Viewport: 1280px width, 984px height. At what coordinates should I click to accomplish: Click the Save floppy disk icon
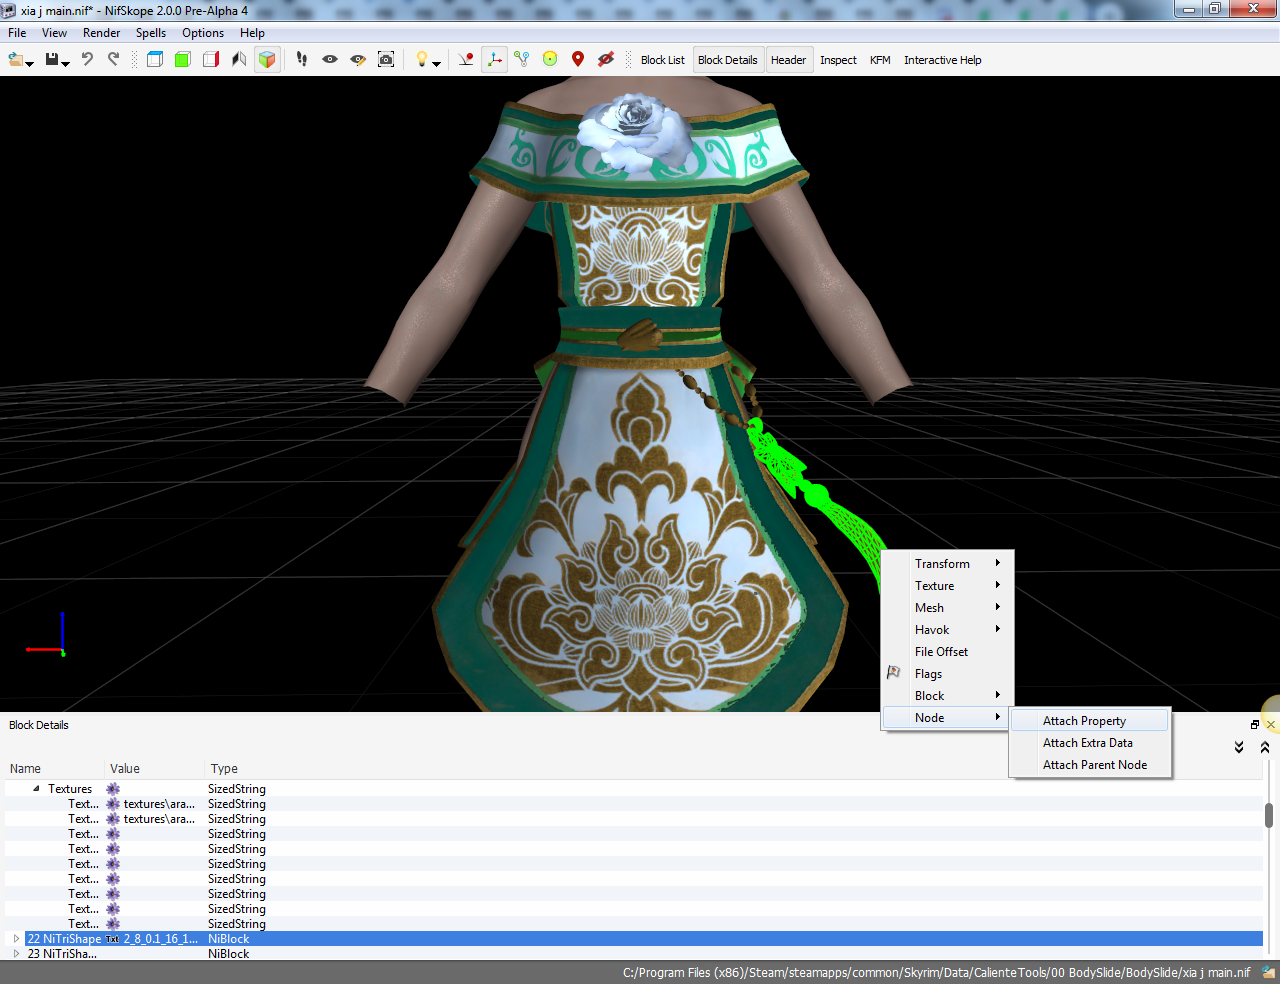pos(52,60)
